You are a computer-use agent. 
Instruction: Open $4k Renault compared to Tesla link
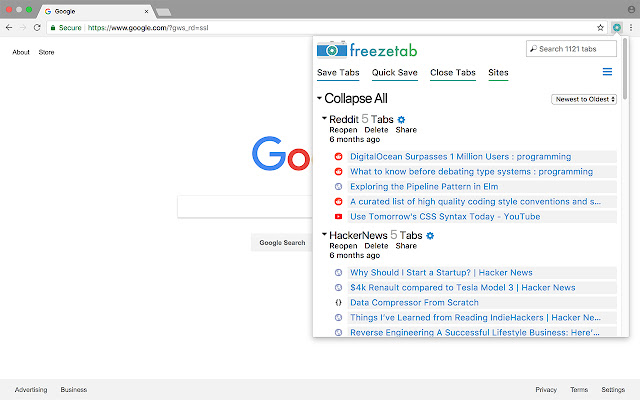pyautogui.click(x=462, y=288)
